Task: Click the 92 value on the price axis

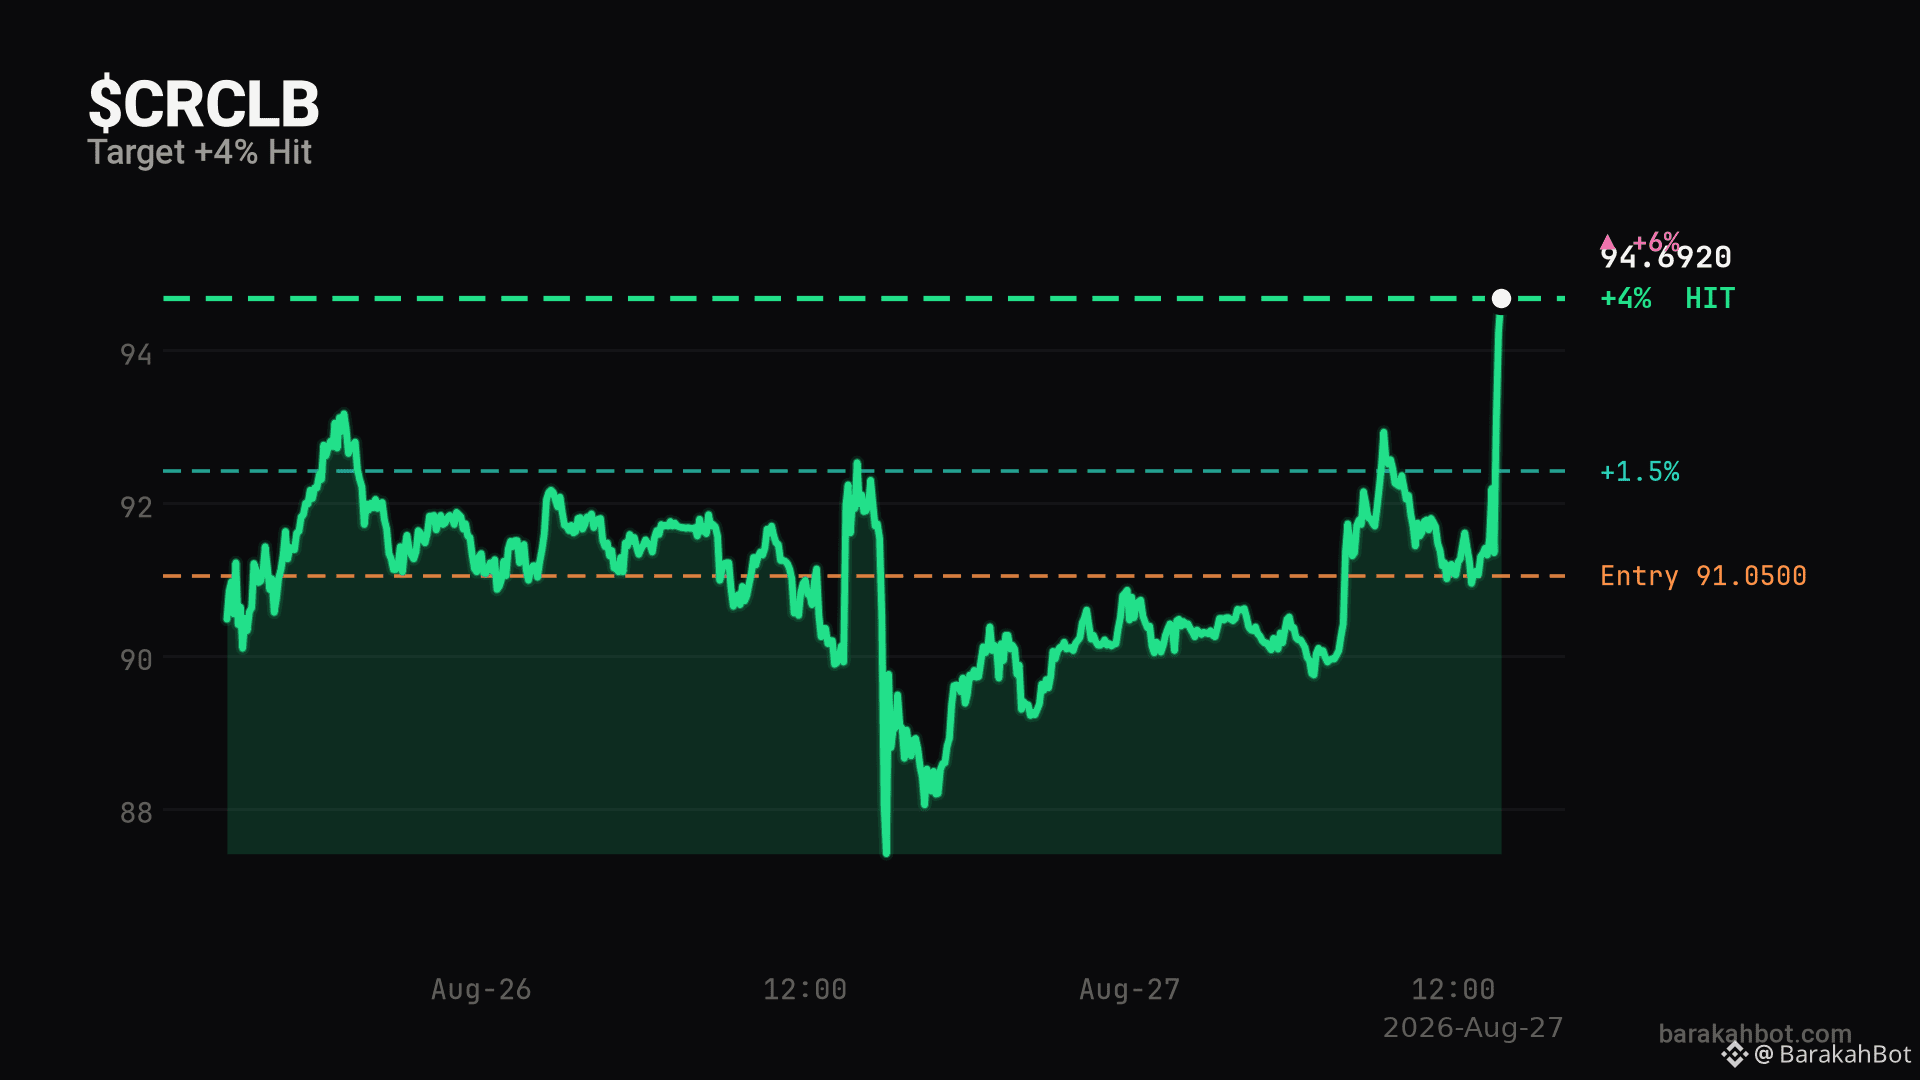Action: coord(136,507)
